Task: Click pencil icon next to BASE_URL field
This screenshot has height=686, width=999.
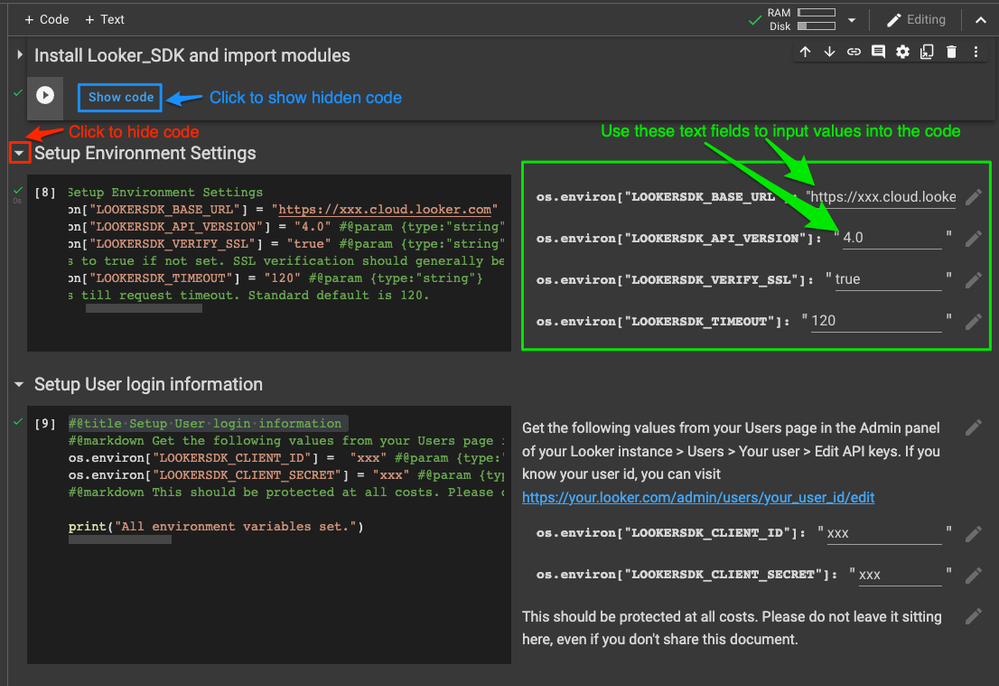Action: pyautogui.click(x=973, y=197)
